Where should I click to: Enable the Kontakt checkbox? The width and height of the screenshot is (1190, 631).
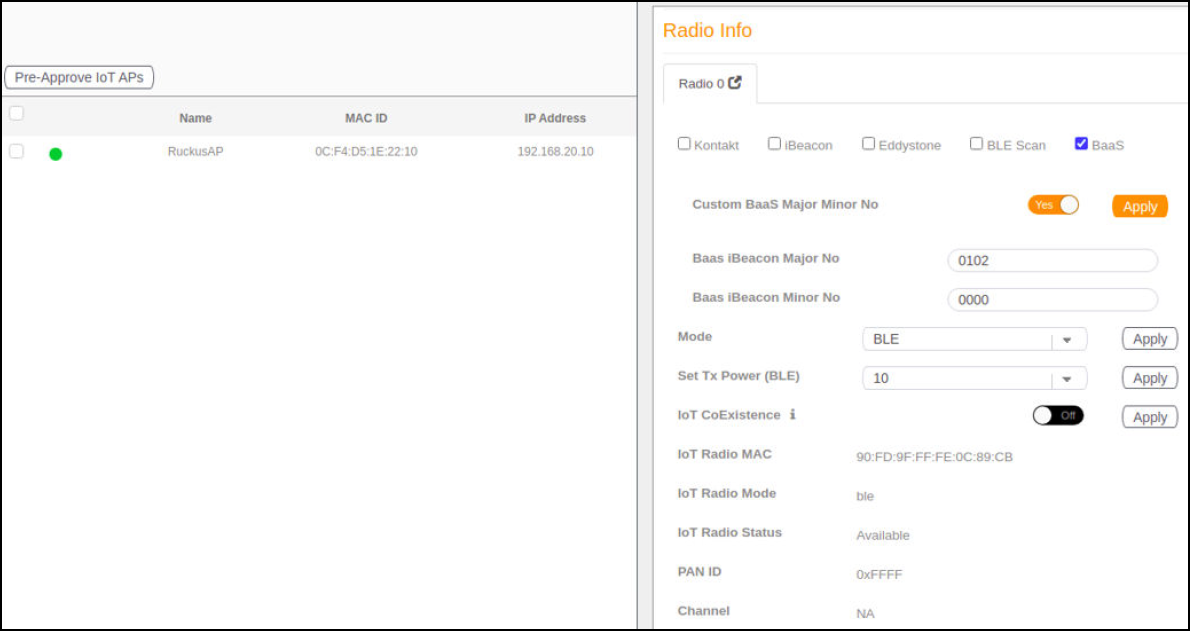pos(684,144)
